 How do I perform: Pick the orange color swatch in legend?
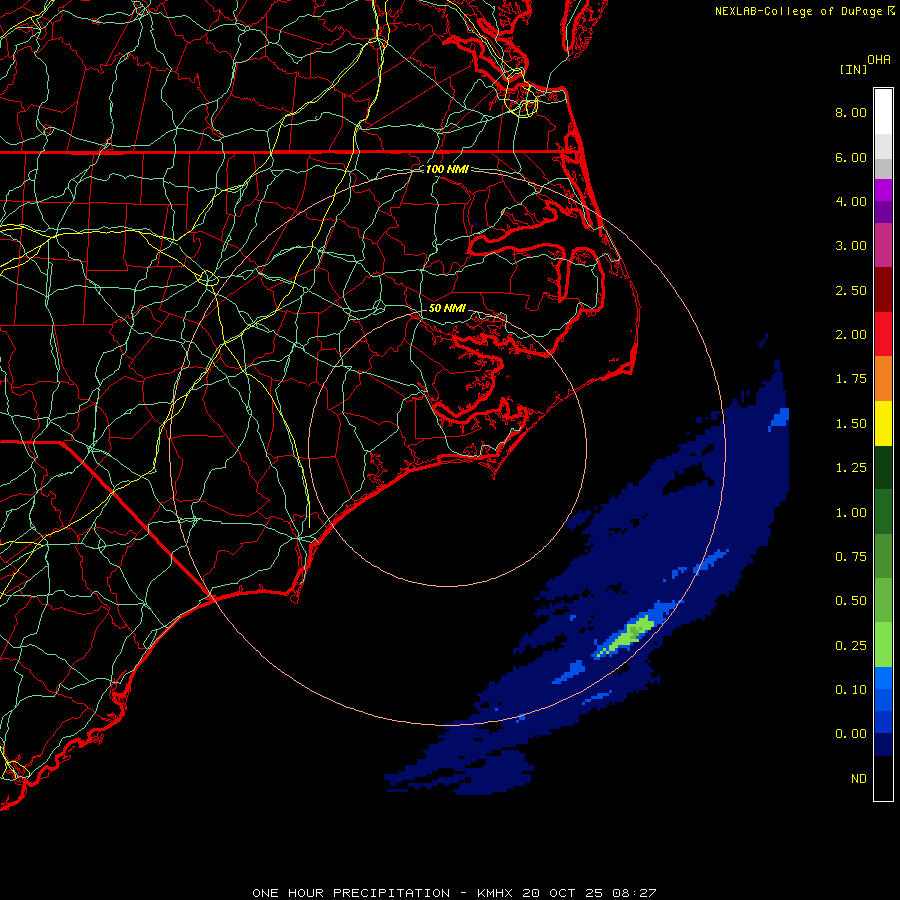[883, 379]
